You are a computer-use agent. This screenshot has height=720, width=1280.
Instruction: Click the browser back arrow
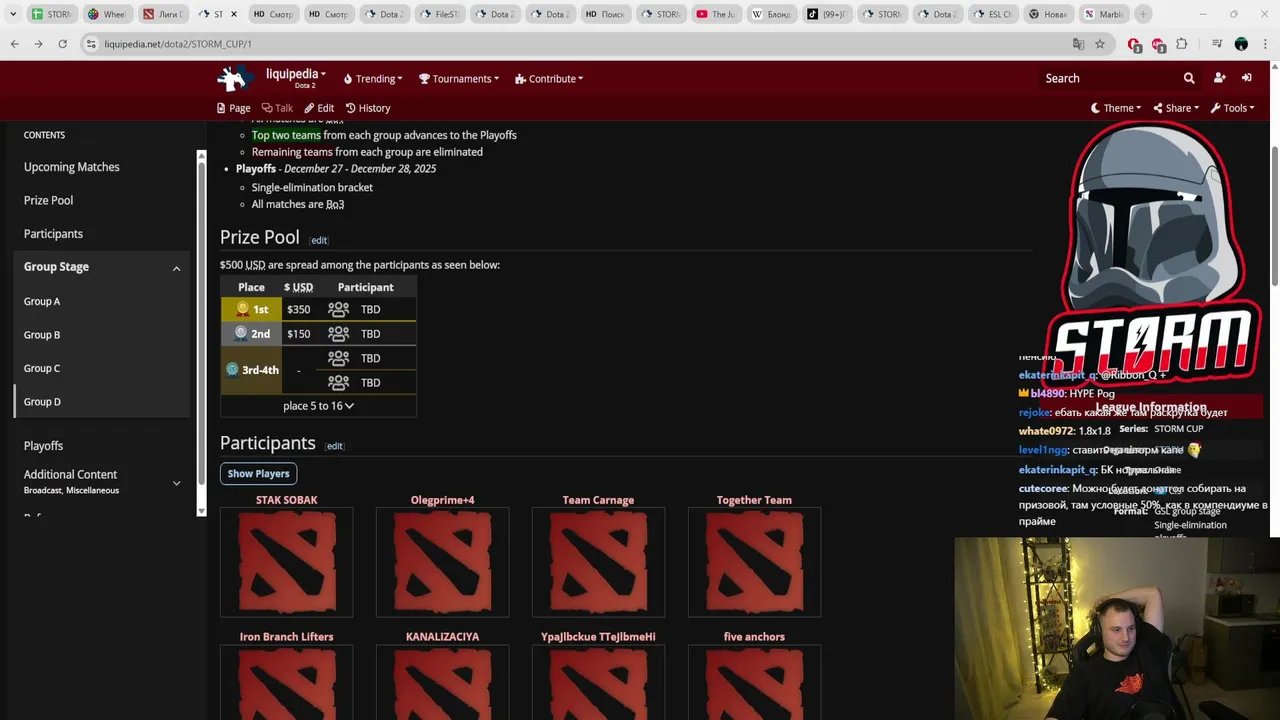[14, 44]
